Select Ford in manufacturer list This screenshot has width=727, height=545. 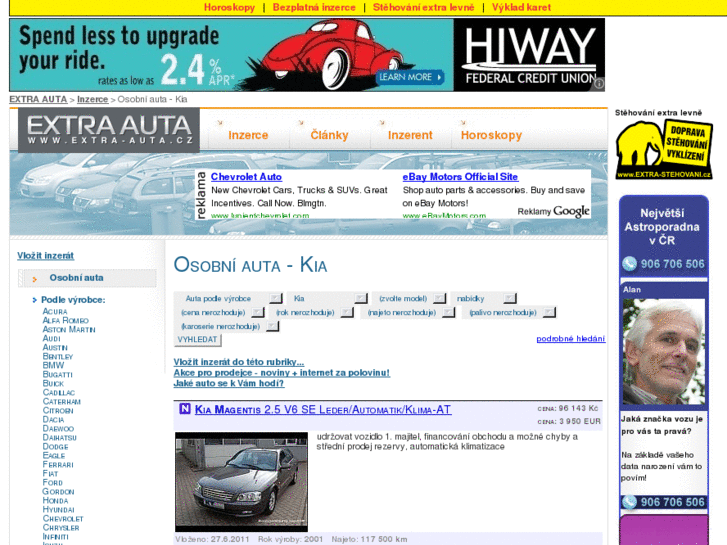click(x=52, y=482)
